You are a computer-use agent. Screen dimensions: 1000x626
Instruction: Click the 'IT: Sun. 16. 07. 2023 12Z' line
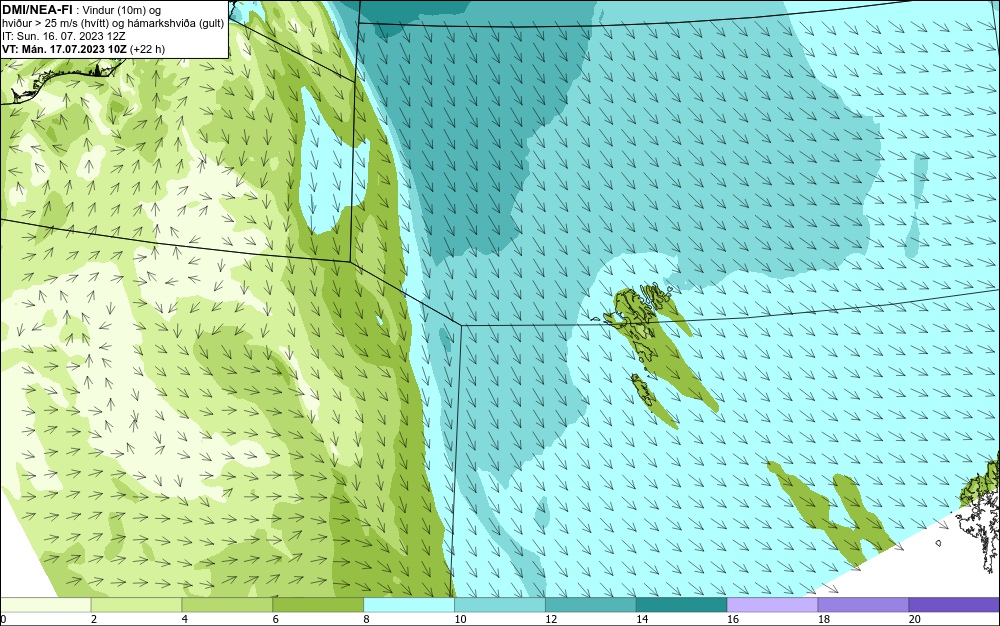pyautogui.click(x=64, y=36)
